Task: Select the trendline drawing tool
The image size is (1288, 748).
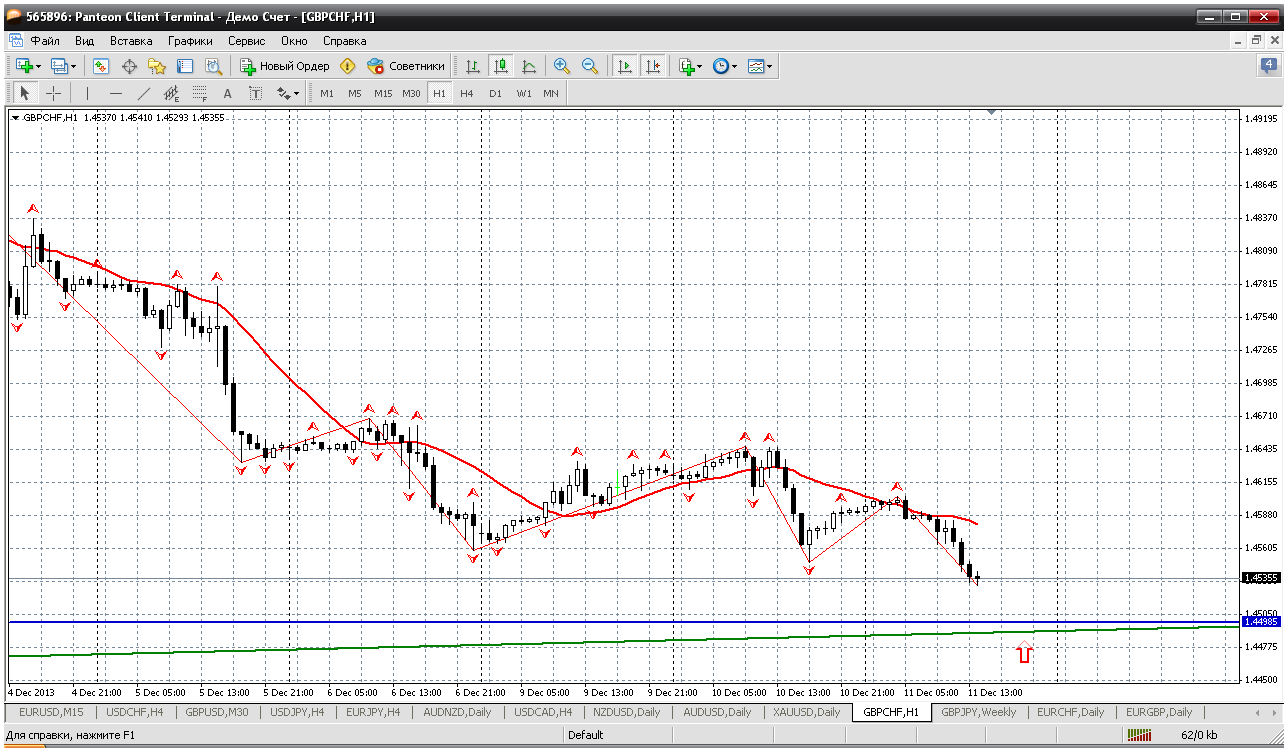Action: click(x=144, y=93)
